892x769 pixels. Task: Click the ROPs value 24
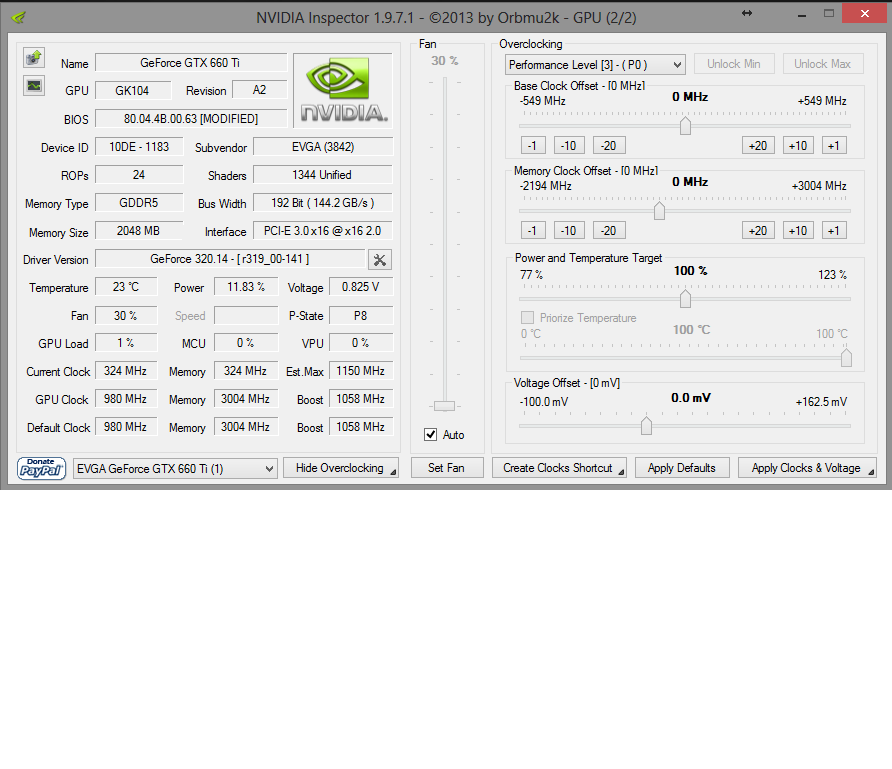[139, 175]
